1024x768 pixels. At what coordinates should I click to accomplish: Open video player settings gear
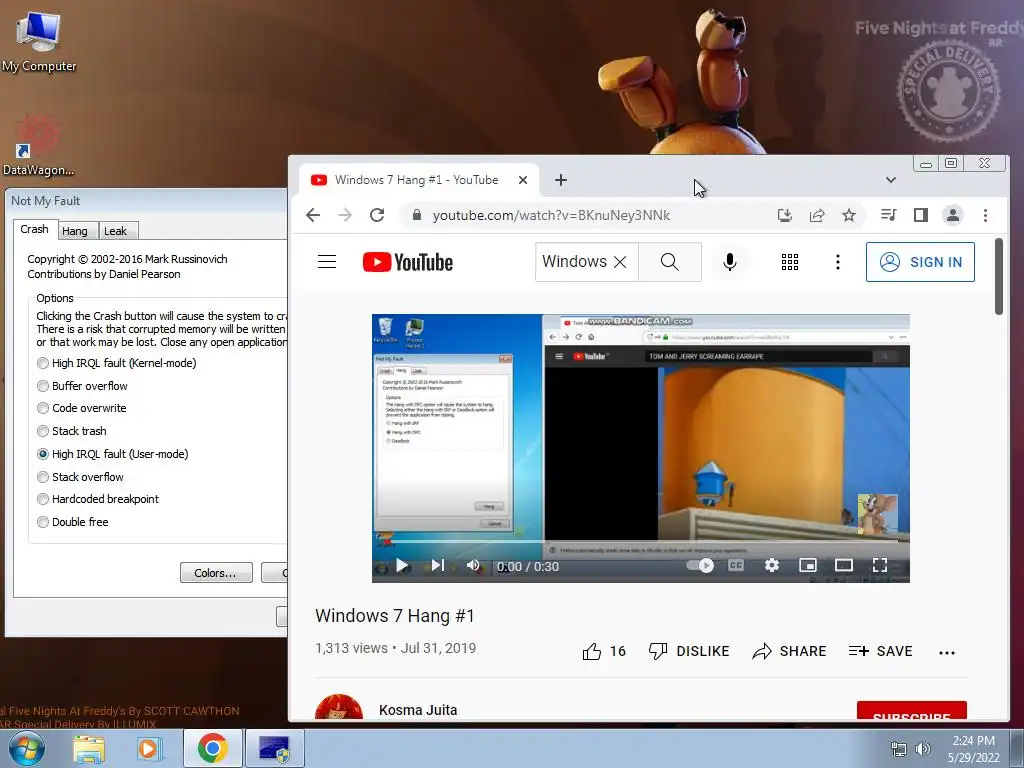[x=772, y=566]
